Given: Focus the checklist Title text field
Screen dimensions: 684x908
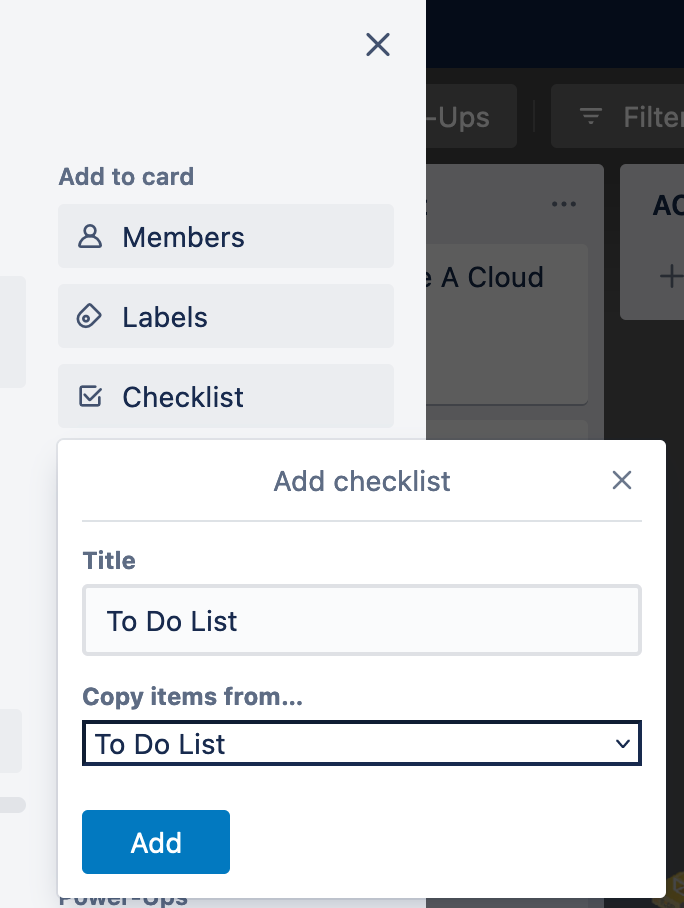Looking at the screenshot, I should tap(361, 621).
